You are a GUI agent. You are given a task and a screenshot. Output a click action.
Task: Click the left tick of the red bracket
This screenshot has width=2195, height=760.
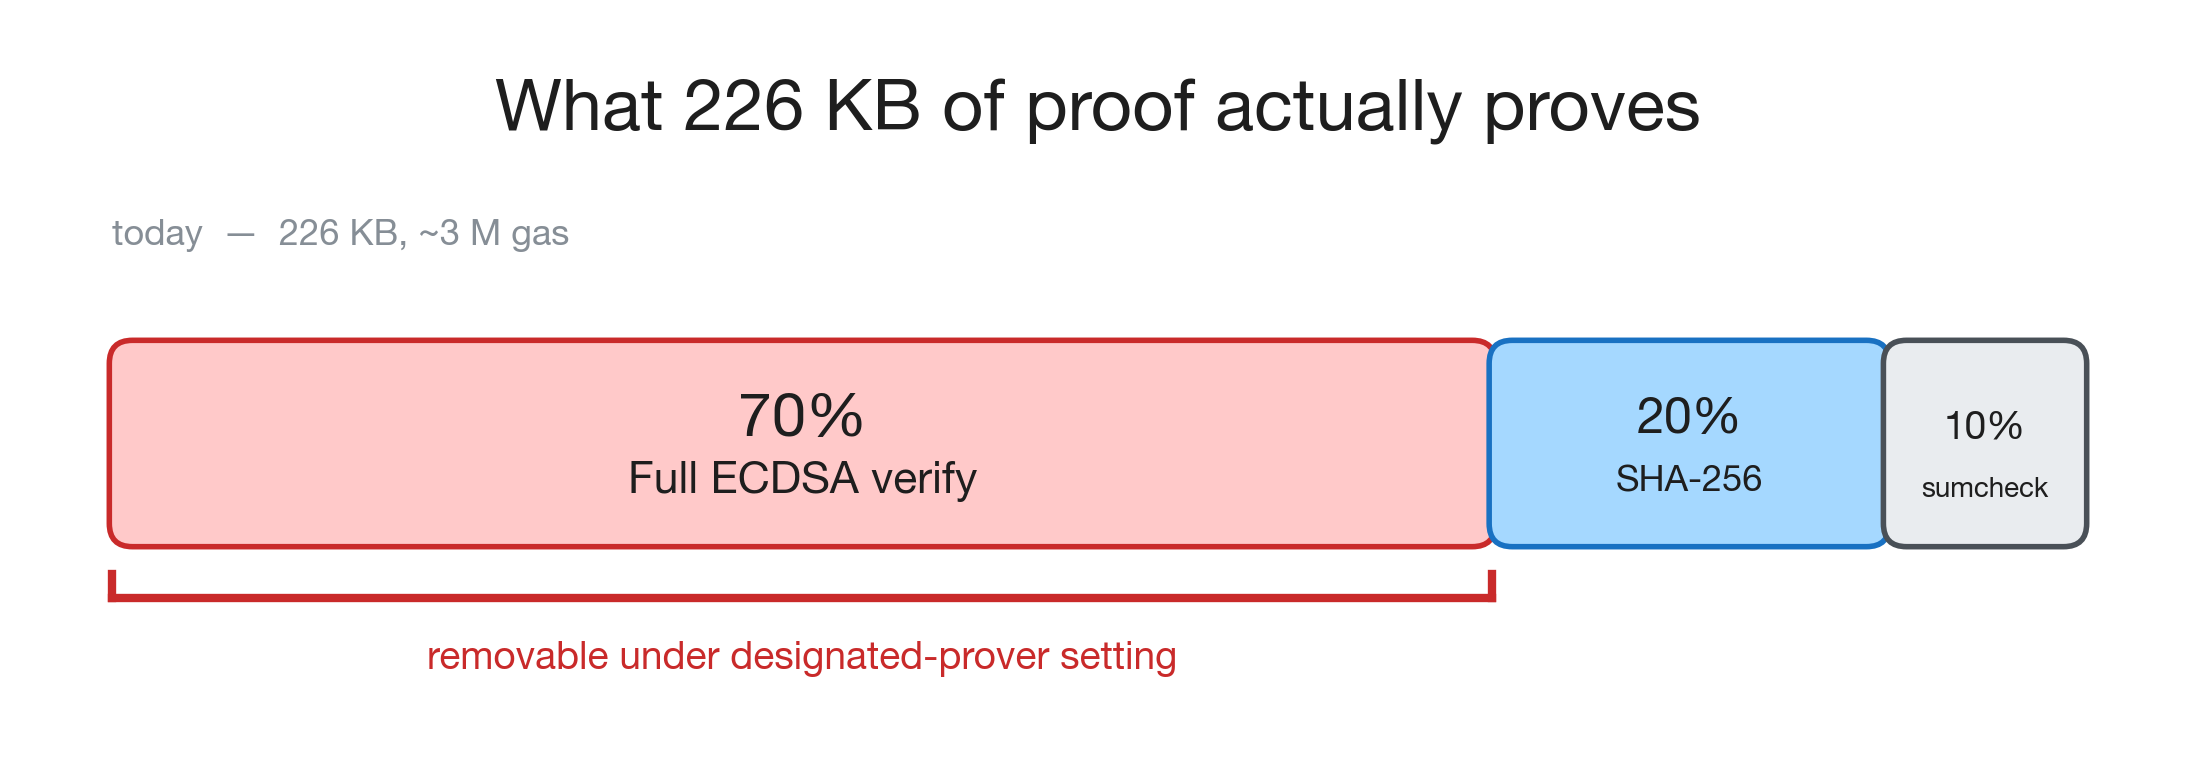pos(113,582)
